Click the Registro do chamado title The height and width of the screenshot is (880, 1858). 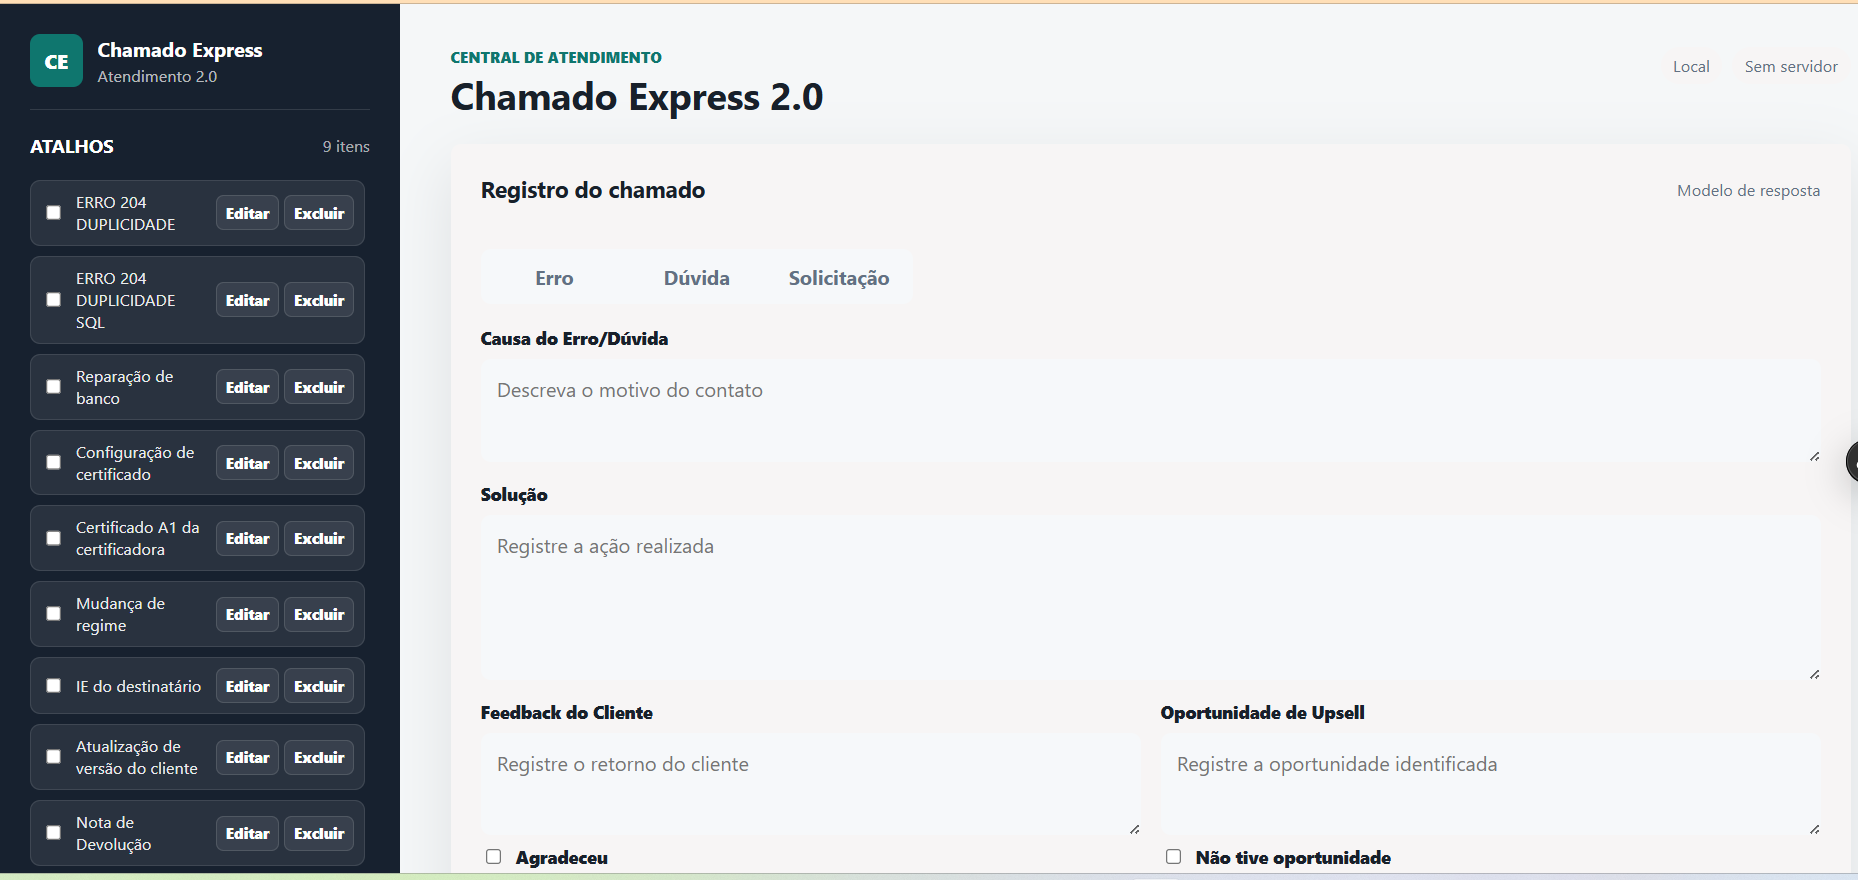(593, 190)
